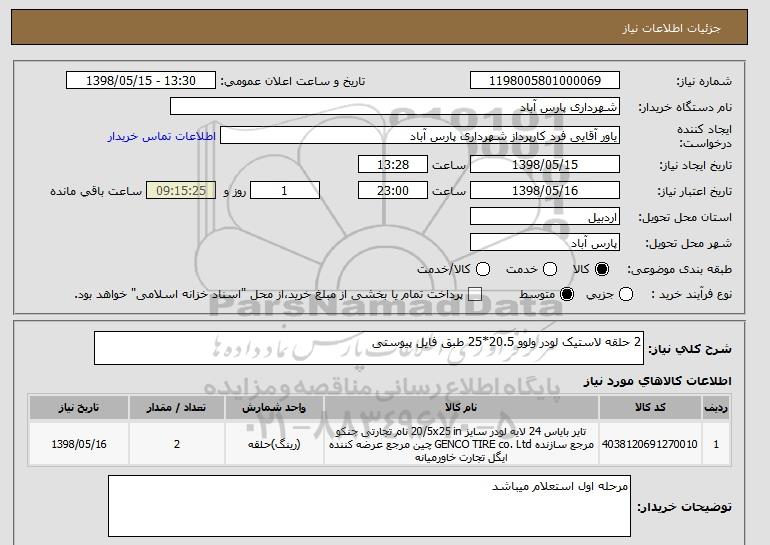The image size is (770, 545).
Task: Click the buyer organization field شهرداری پارس آباد
Action: point(395,107)
